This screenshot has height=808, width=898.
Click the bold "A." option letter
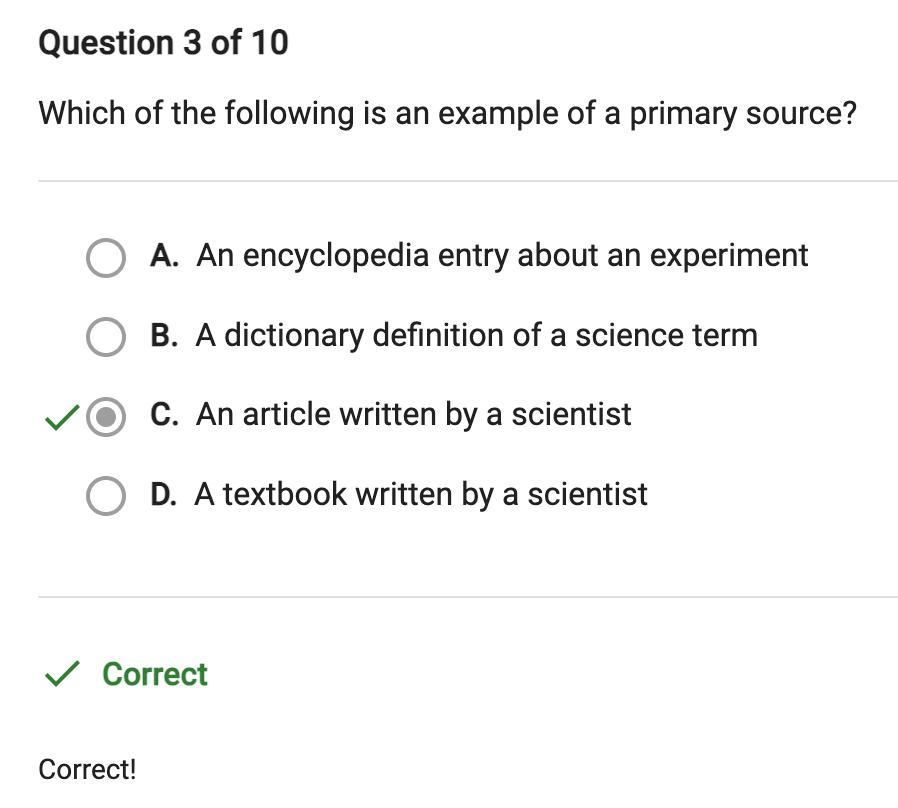click(x=164, y=256)
